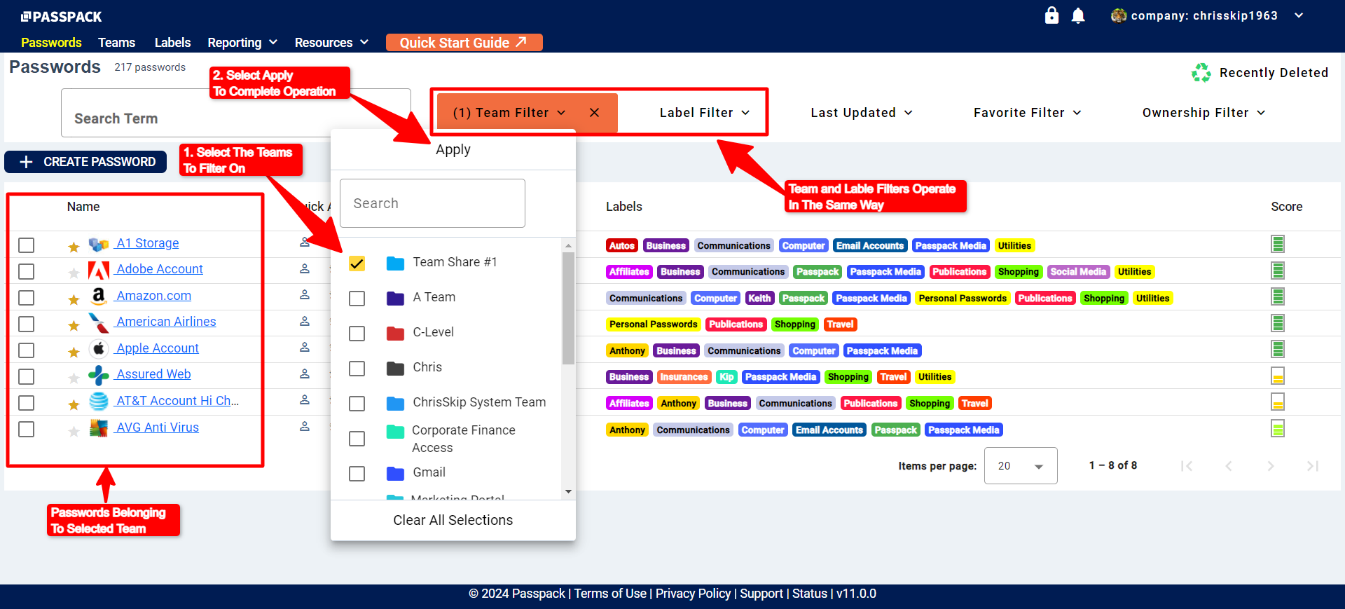This screenshot has width=1345, height=609.
Task: Click the American Airlines logo icon
Action: tap(98, 323)
